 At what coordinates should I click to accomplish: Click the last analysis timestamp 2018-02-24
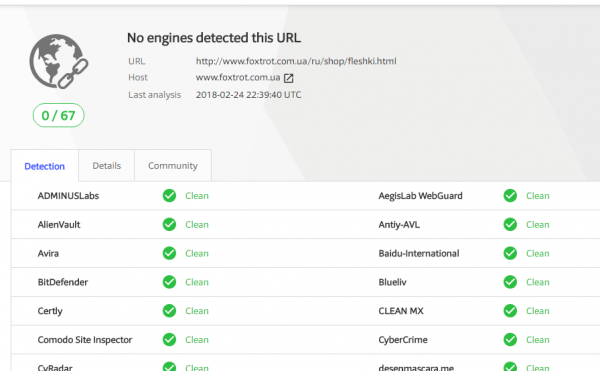point(248,94)
